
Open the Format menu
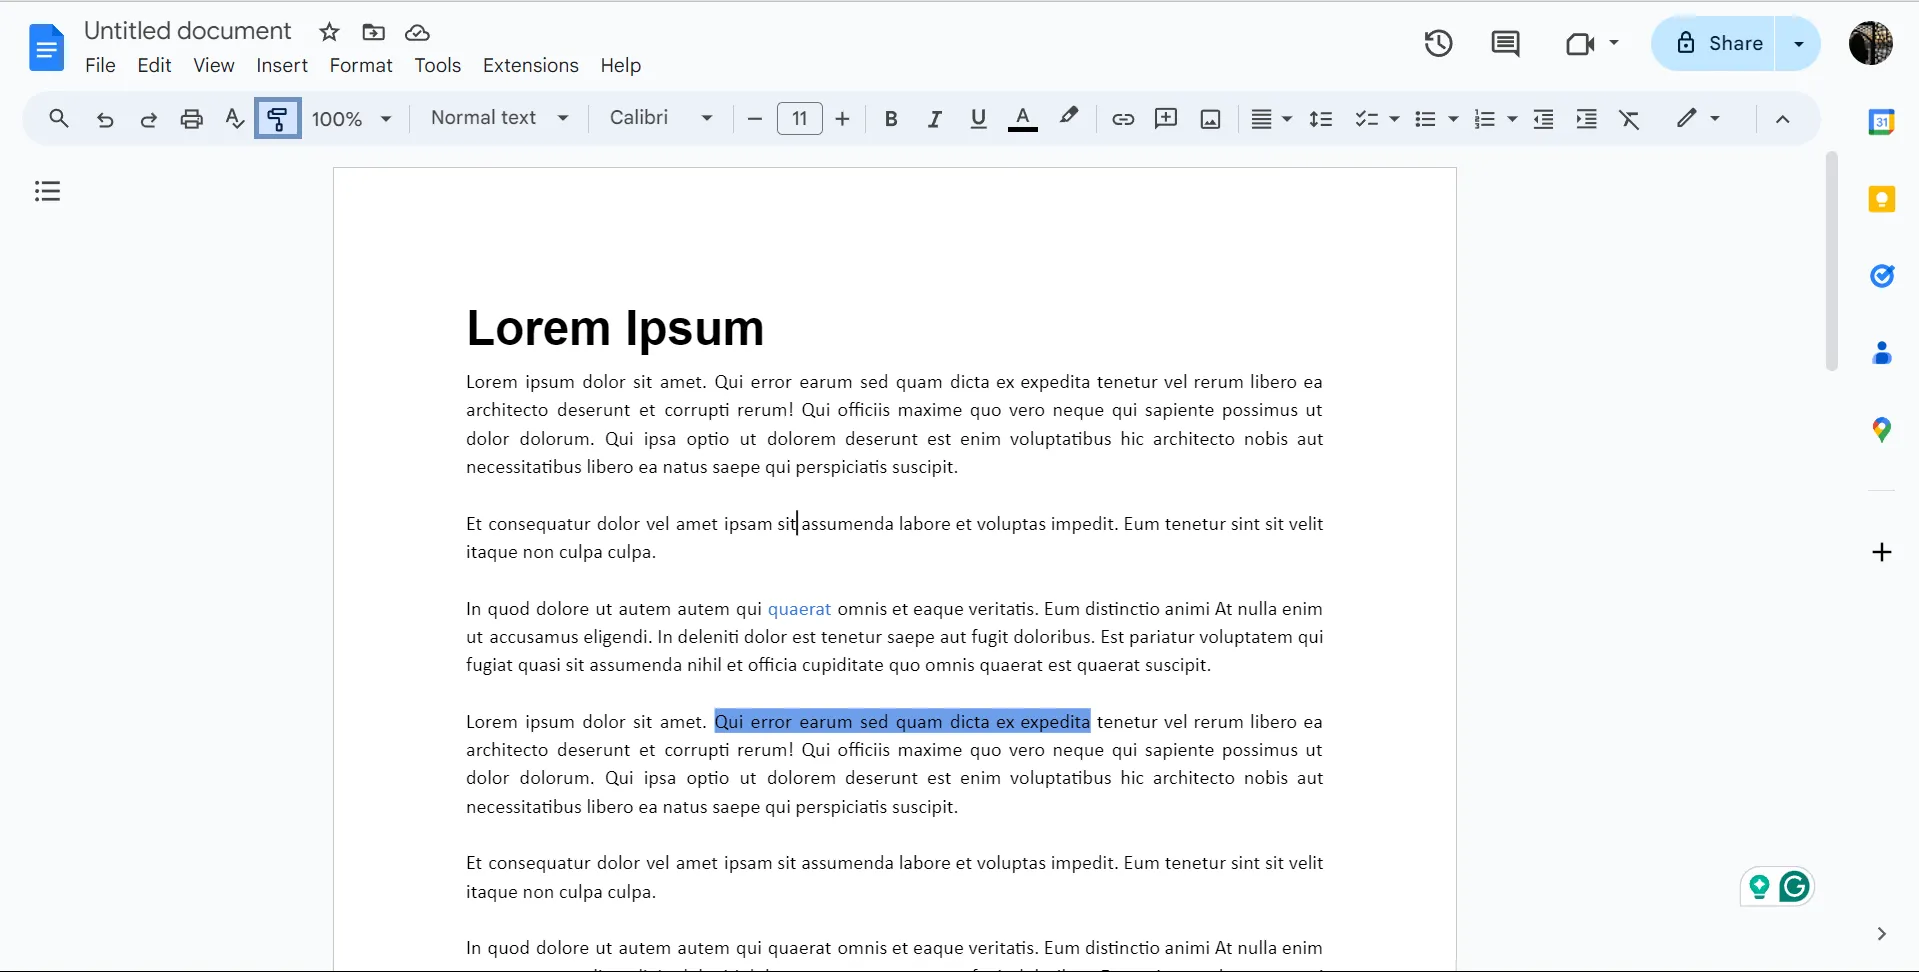(361, 65)
